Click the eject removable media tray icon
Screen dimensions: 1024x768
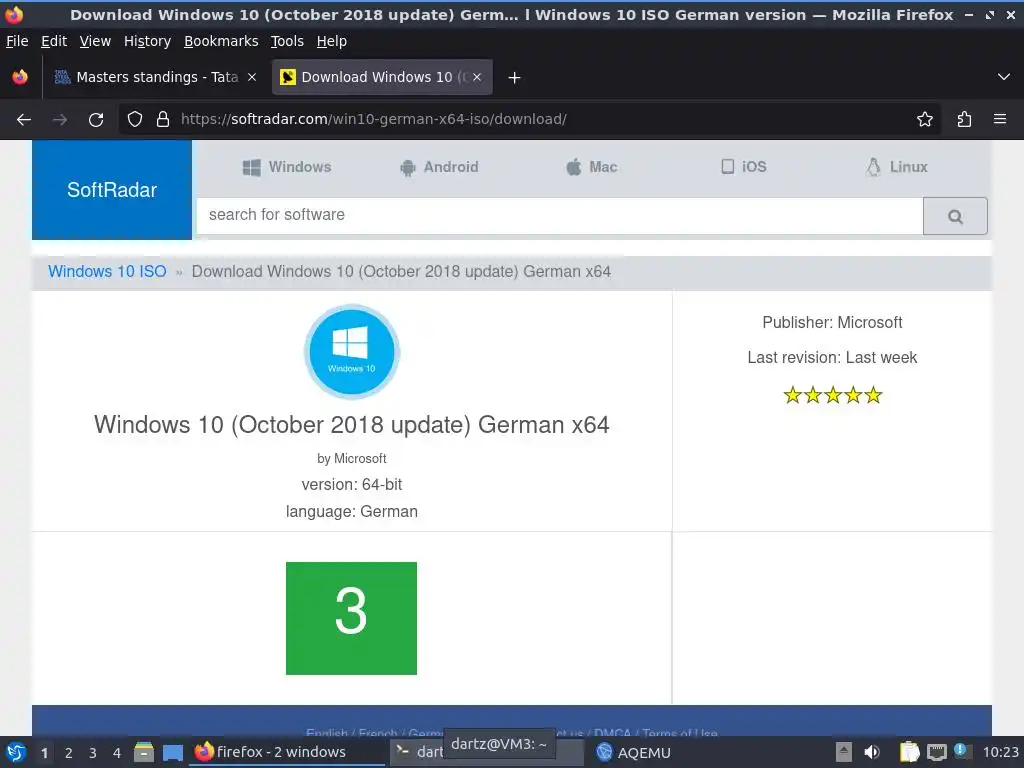pos(844,752)
